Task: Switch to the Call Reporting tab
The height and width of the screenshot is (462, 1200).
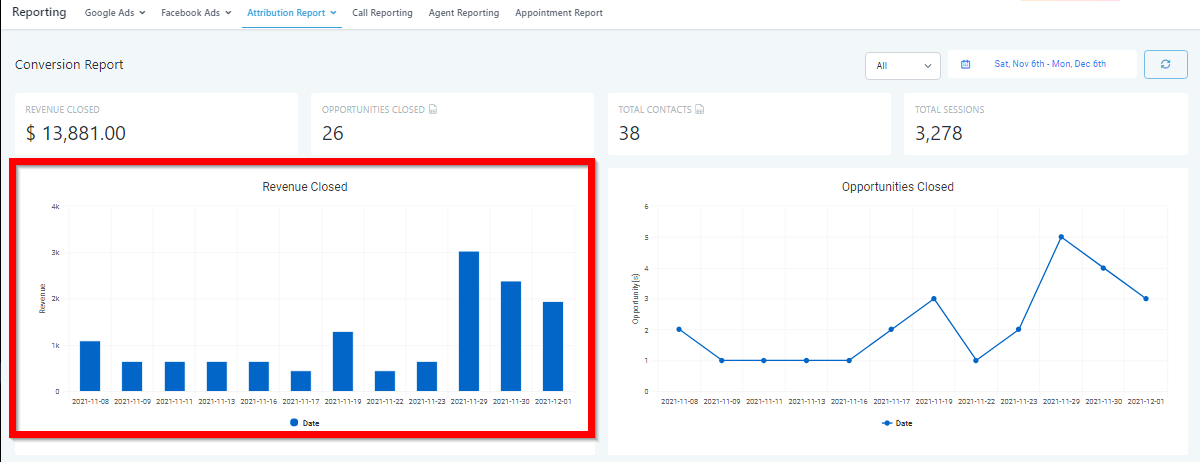Action: click(x=382, y=13)
